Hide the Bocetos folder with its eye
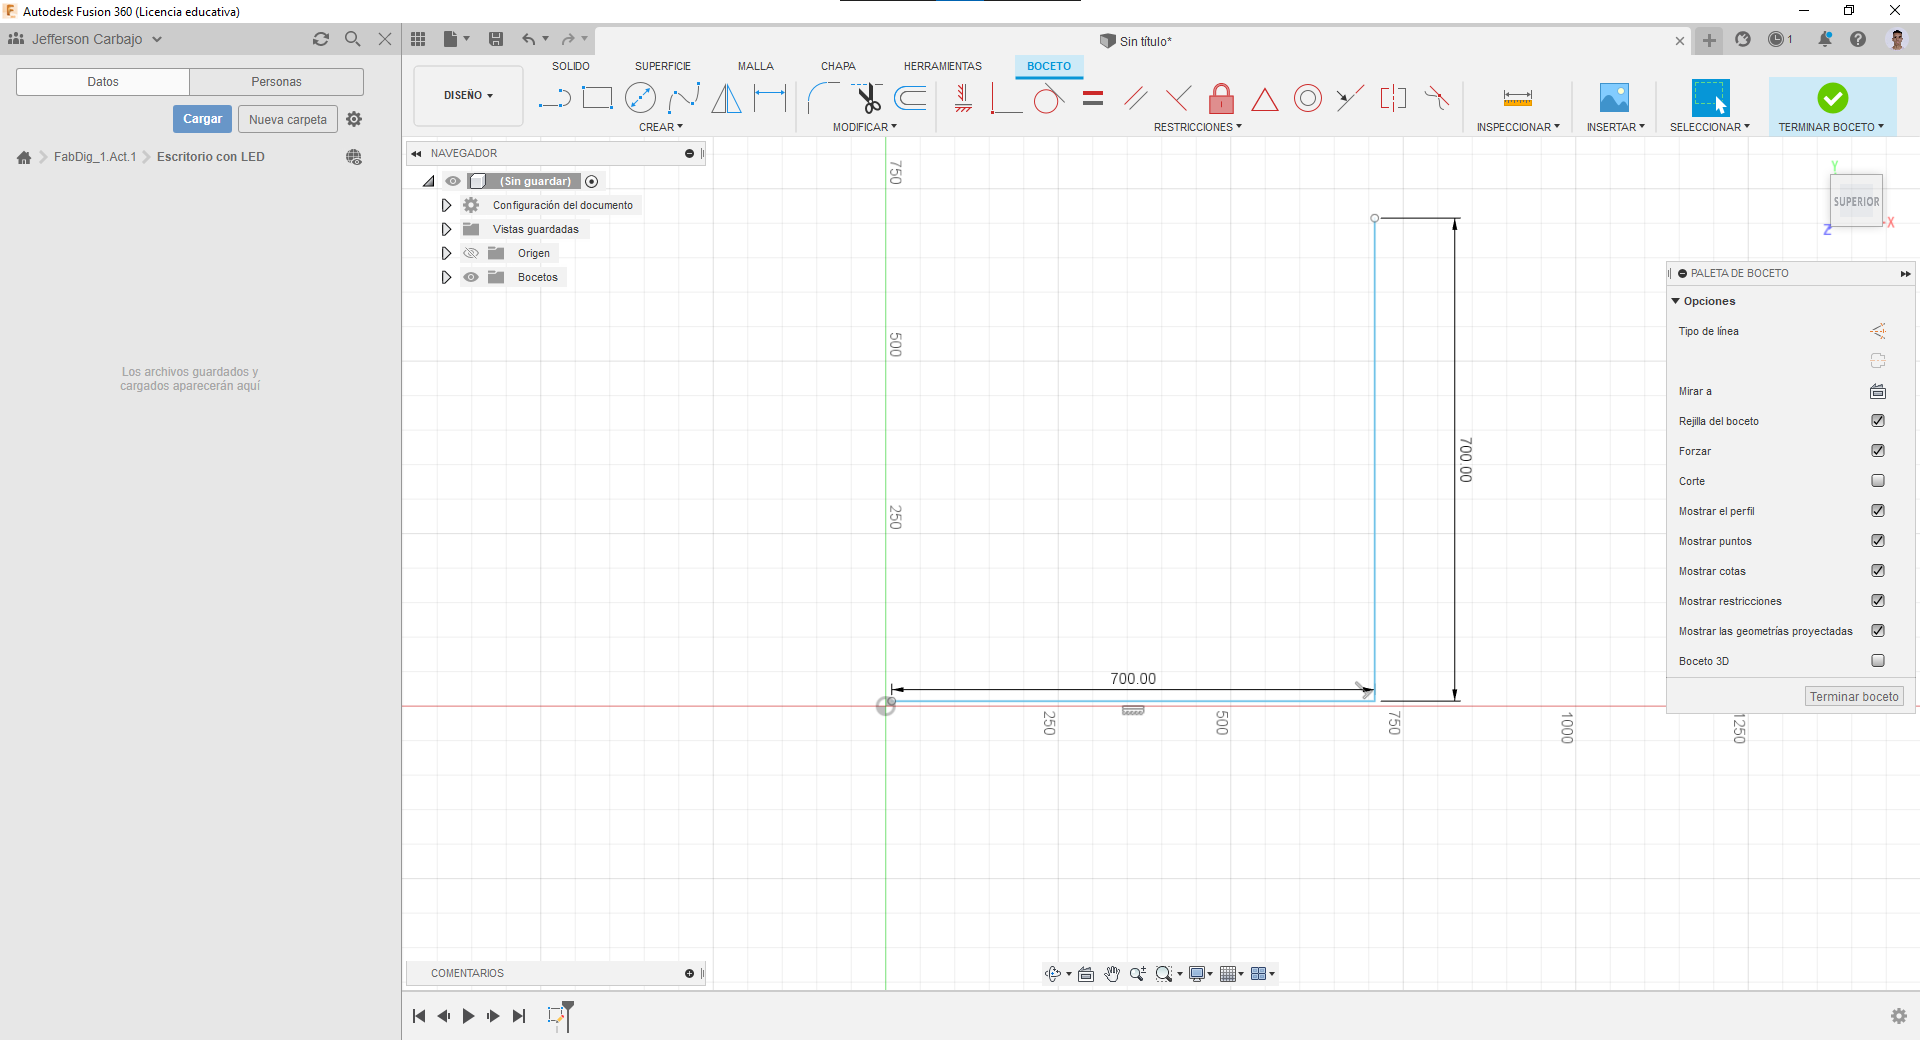The image size is (1920, 1040). [471, 277]
